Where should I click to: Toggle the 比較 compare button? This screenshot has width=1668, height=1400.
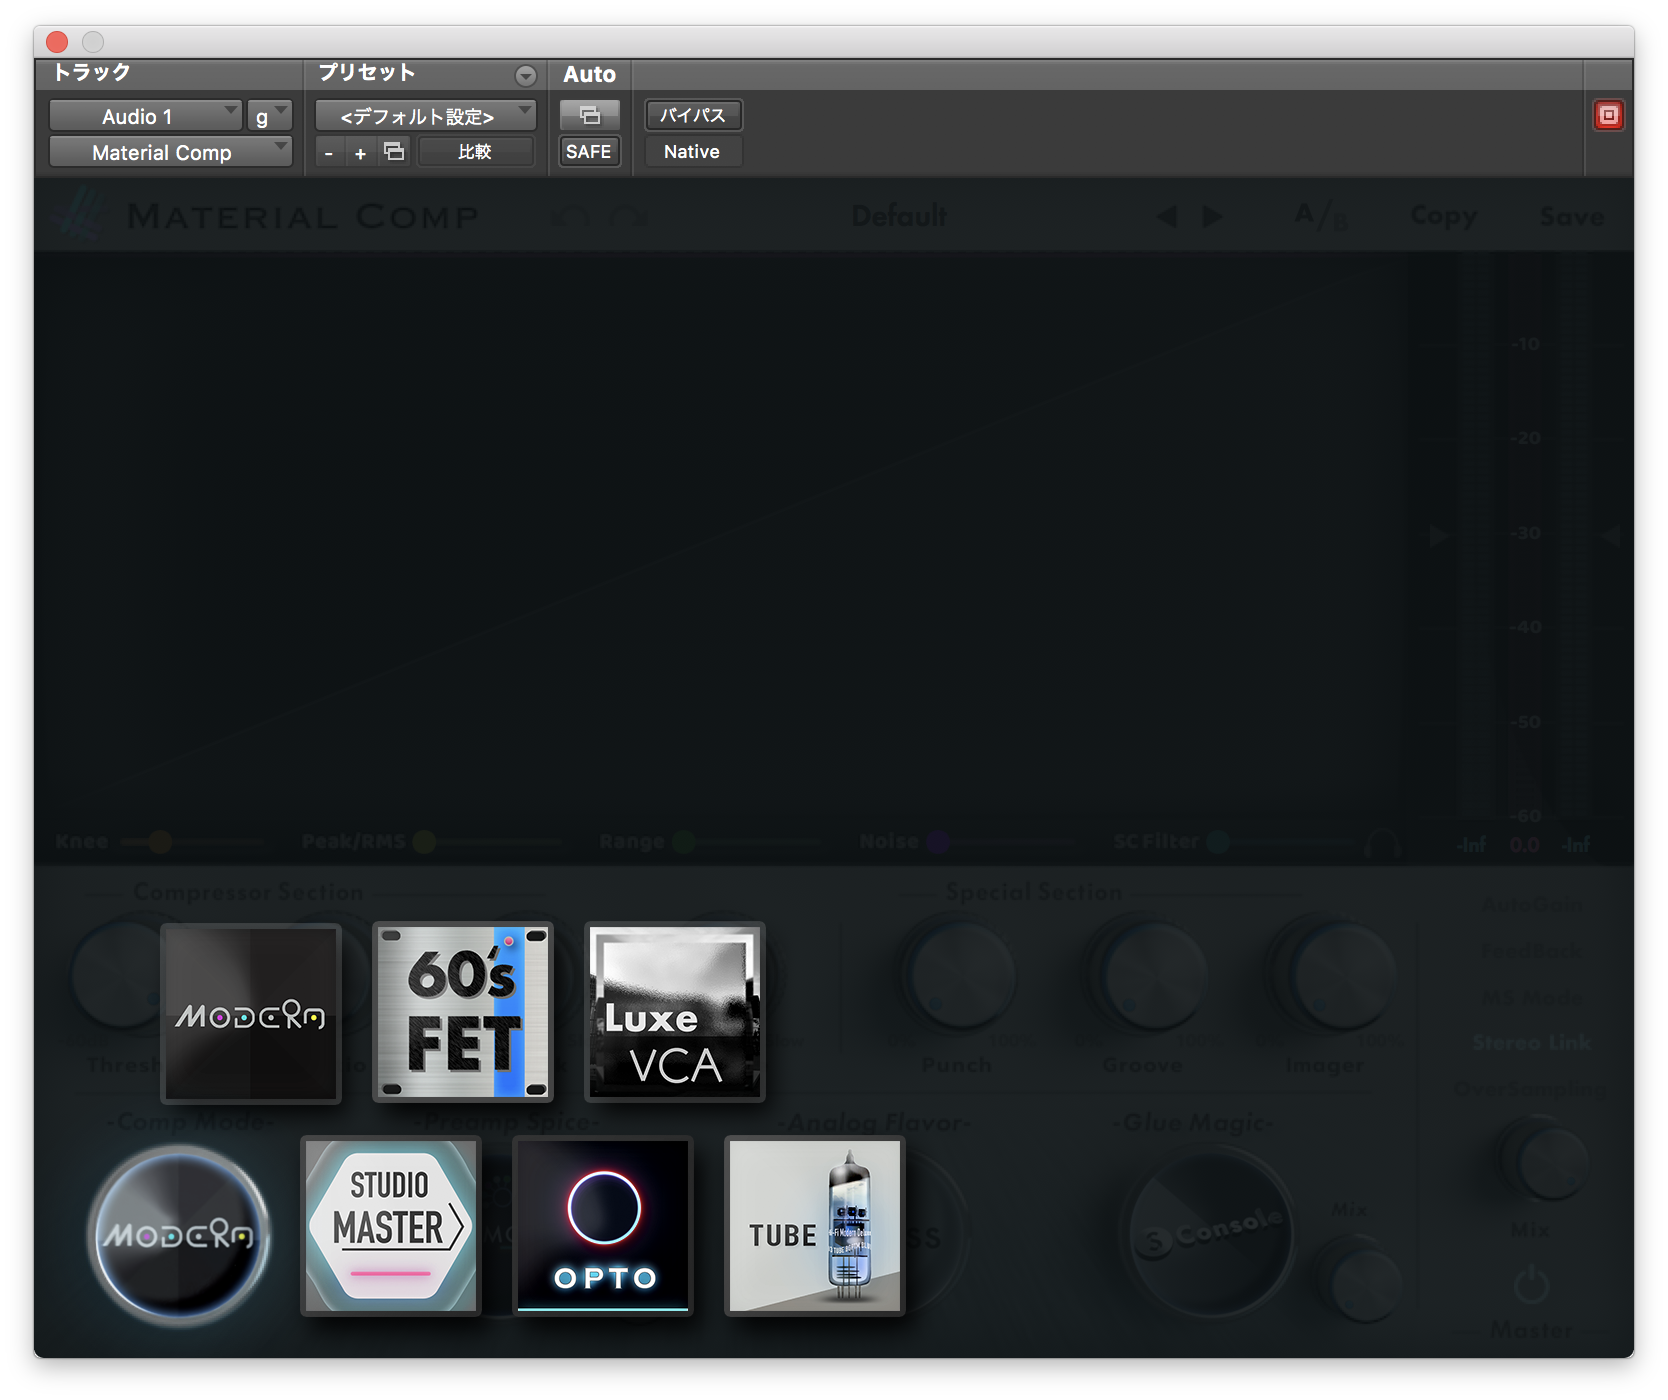coord(475,152)
